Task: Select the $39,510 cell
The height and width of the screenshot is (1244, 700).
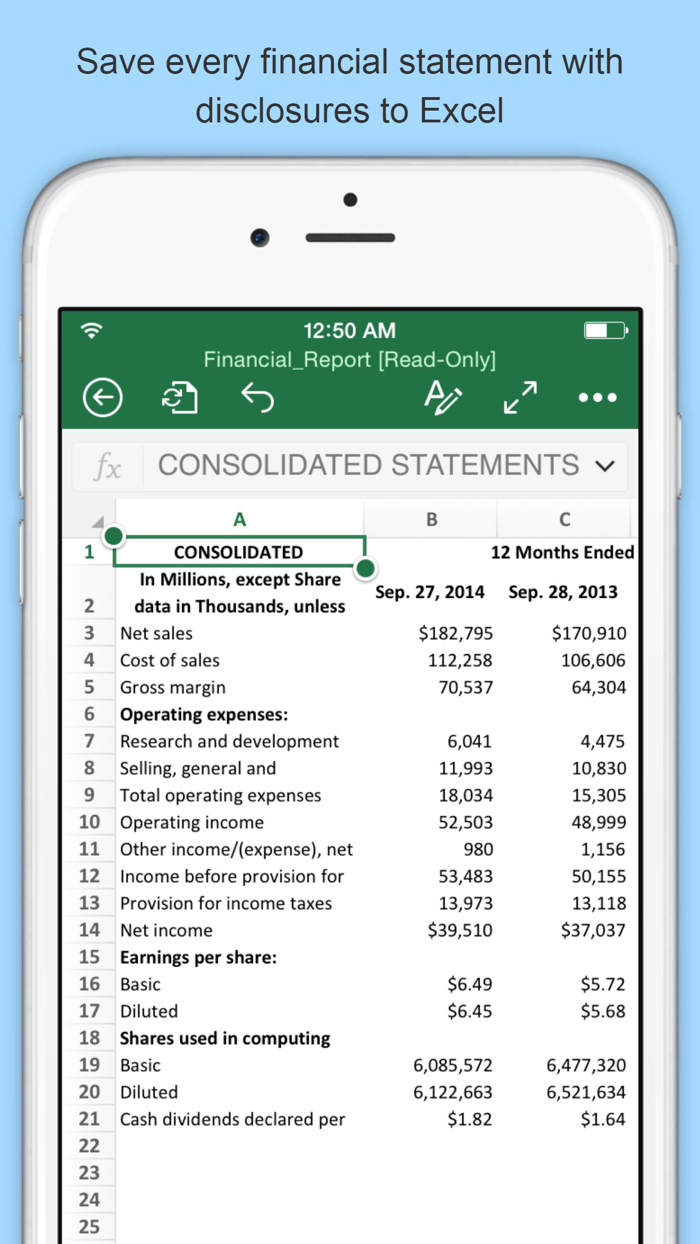Action: pyautogui.click(x=461, y=930)
